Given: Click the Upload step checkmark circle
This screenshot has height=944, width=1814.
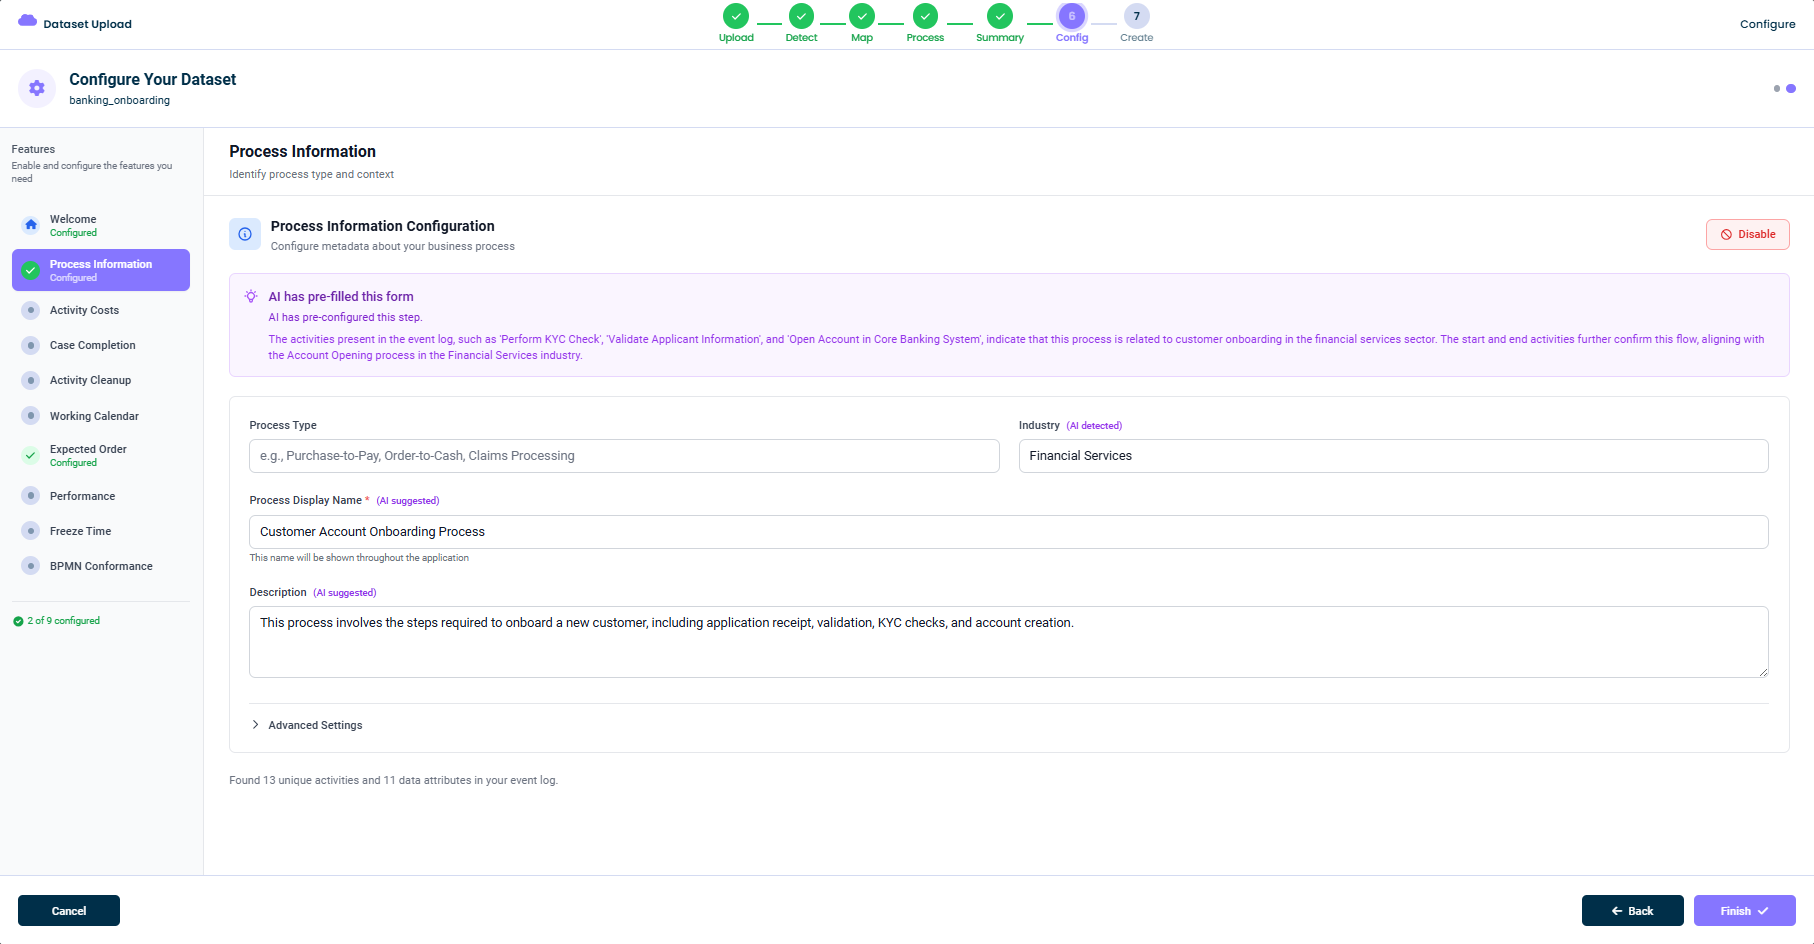Looking at the screenshot, I should [x=736, y=16].
